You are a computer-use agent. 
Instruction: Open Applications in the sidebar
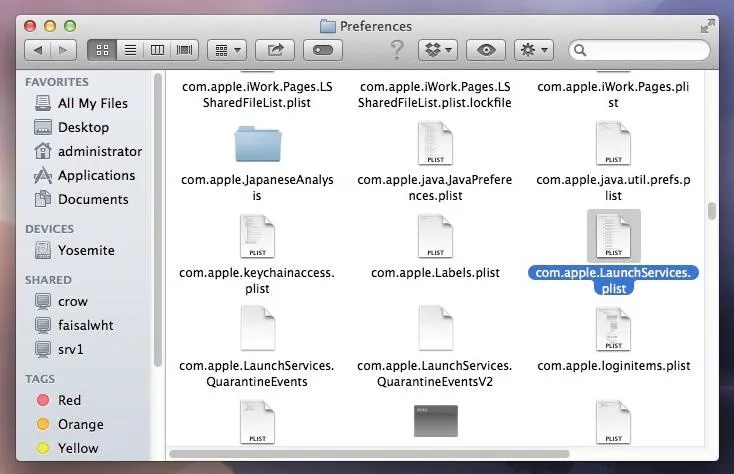coord(84,175)
